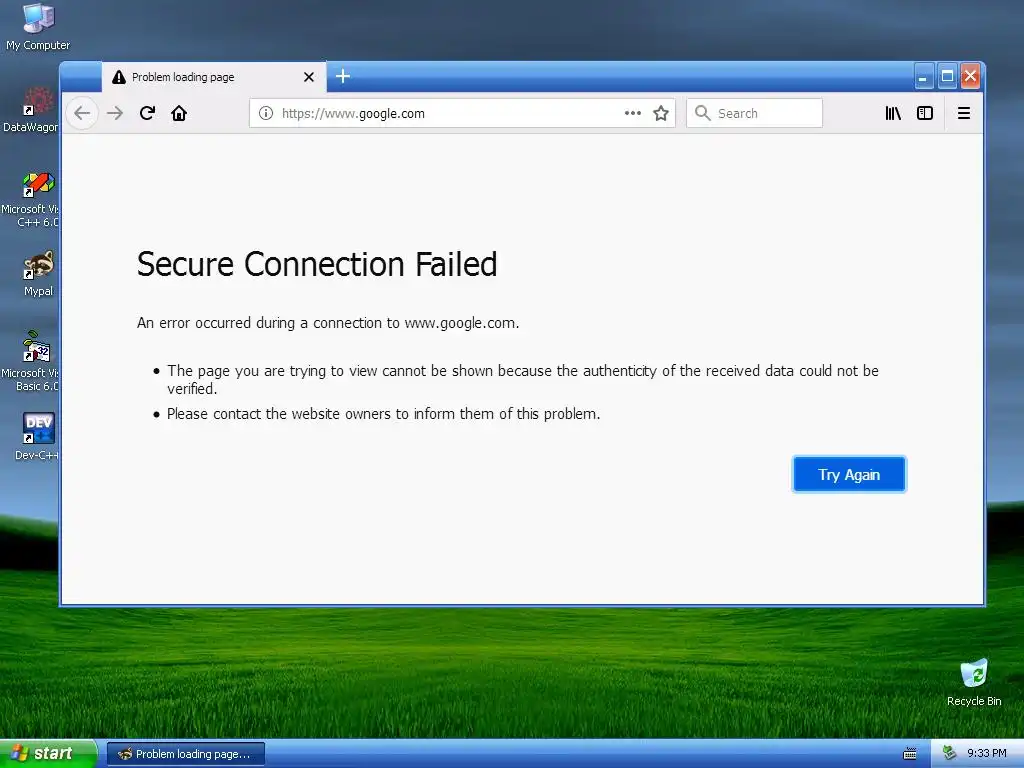Image resolution: width=1024 pixels, height=768 pixels.
Task: Open a new tab with the plus
Action: pos(343,76)
